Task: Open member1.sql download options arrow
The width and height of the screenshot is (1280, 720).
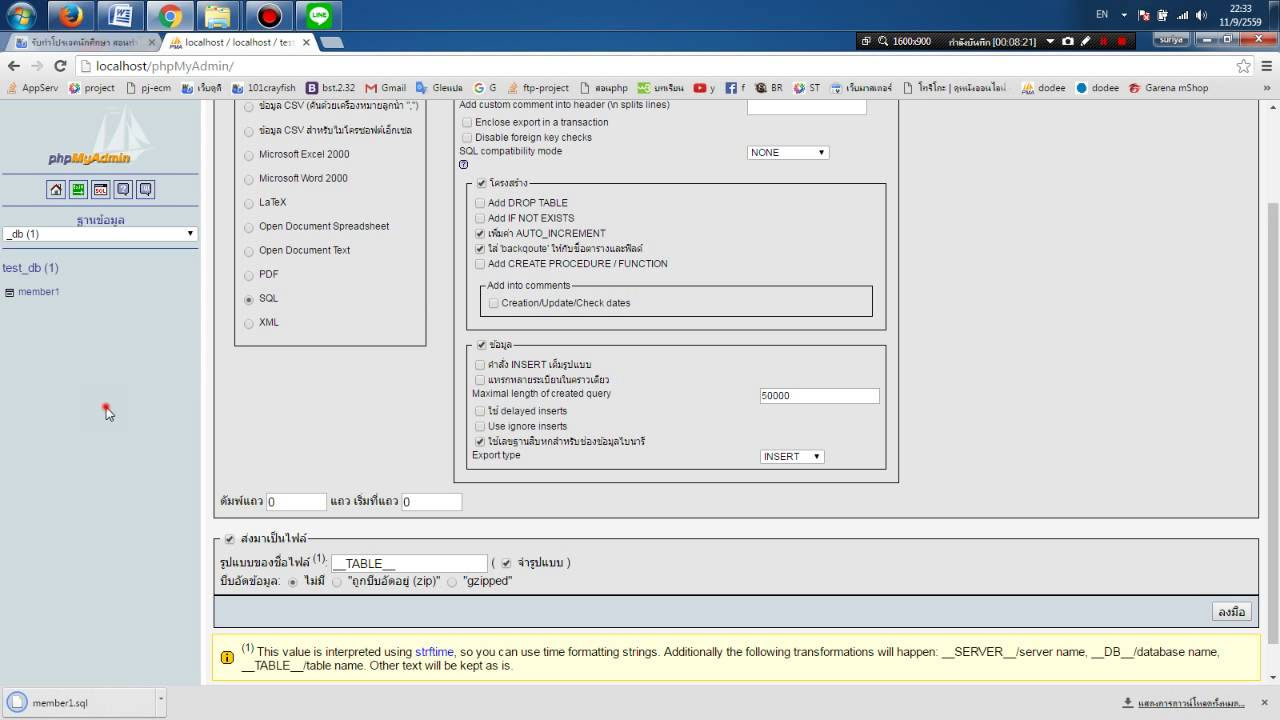Action: tap(160, 702)
